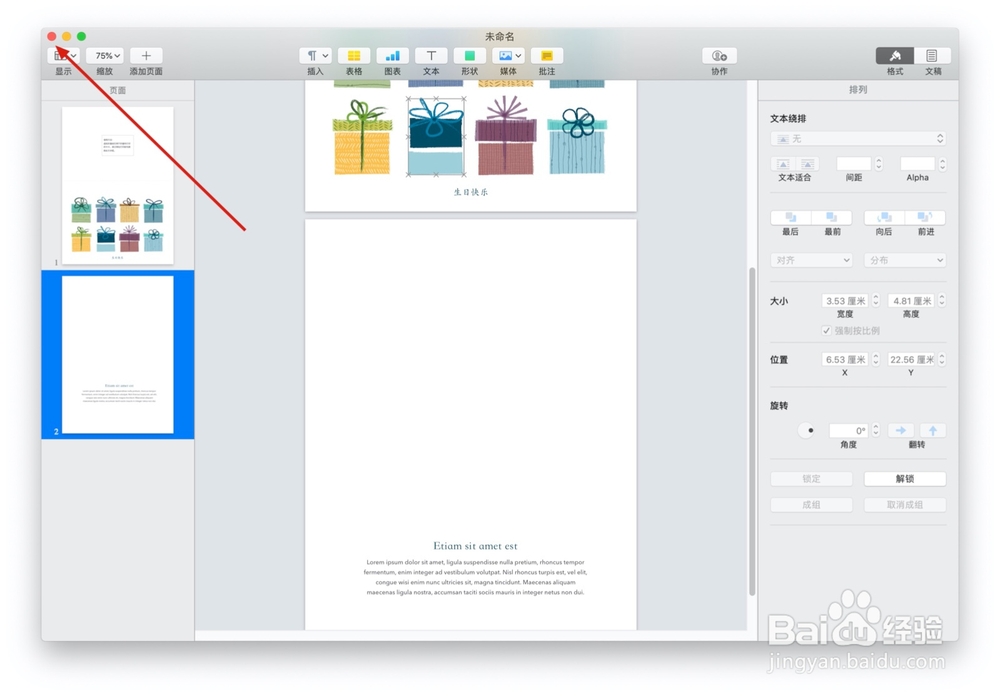Move object forward with 前进
Screen dimensions: 1000x696
(x=925, y=218)
